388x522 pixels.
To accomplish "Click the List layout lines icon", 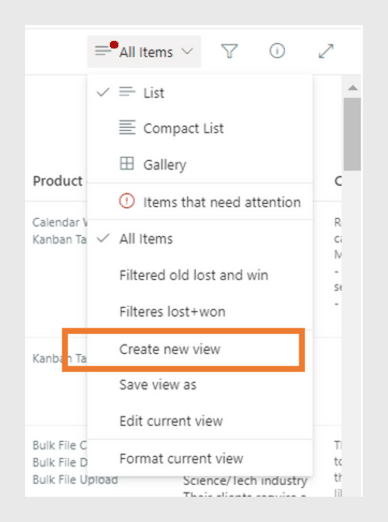I will pos(127,92).
